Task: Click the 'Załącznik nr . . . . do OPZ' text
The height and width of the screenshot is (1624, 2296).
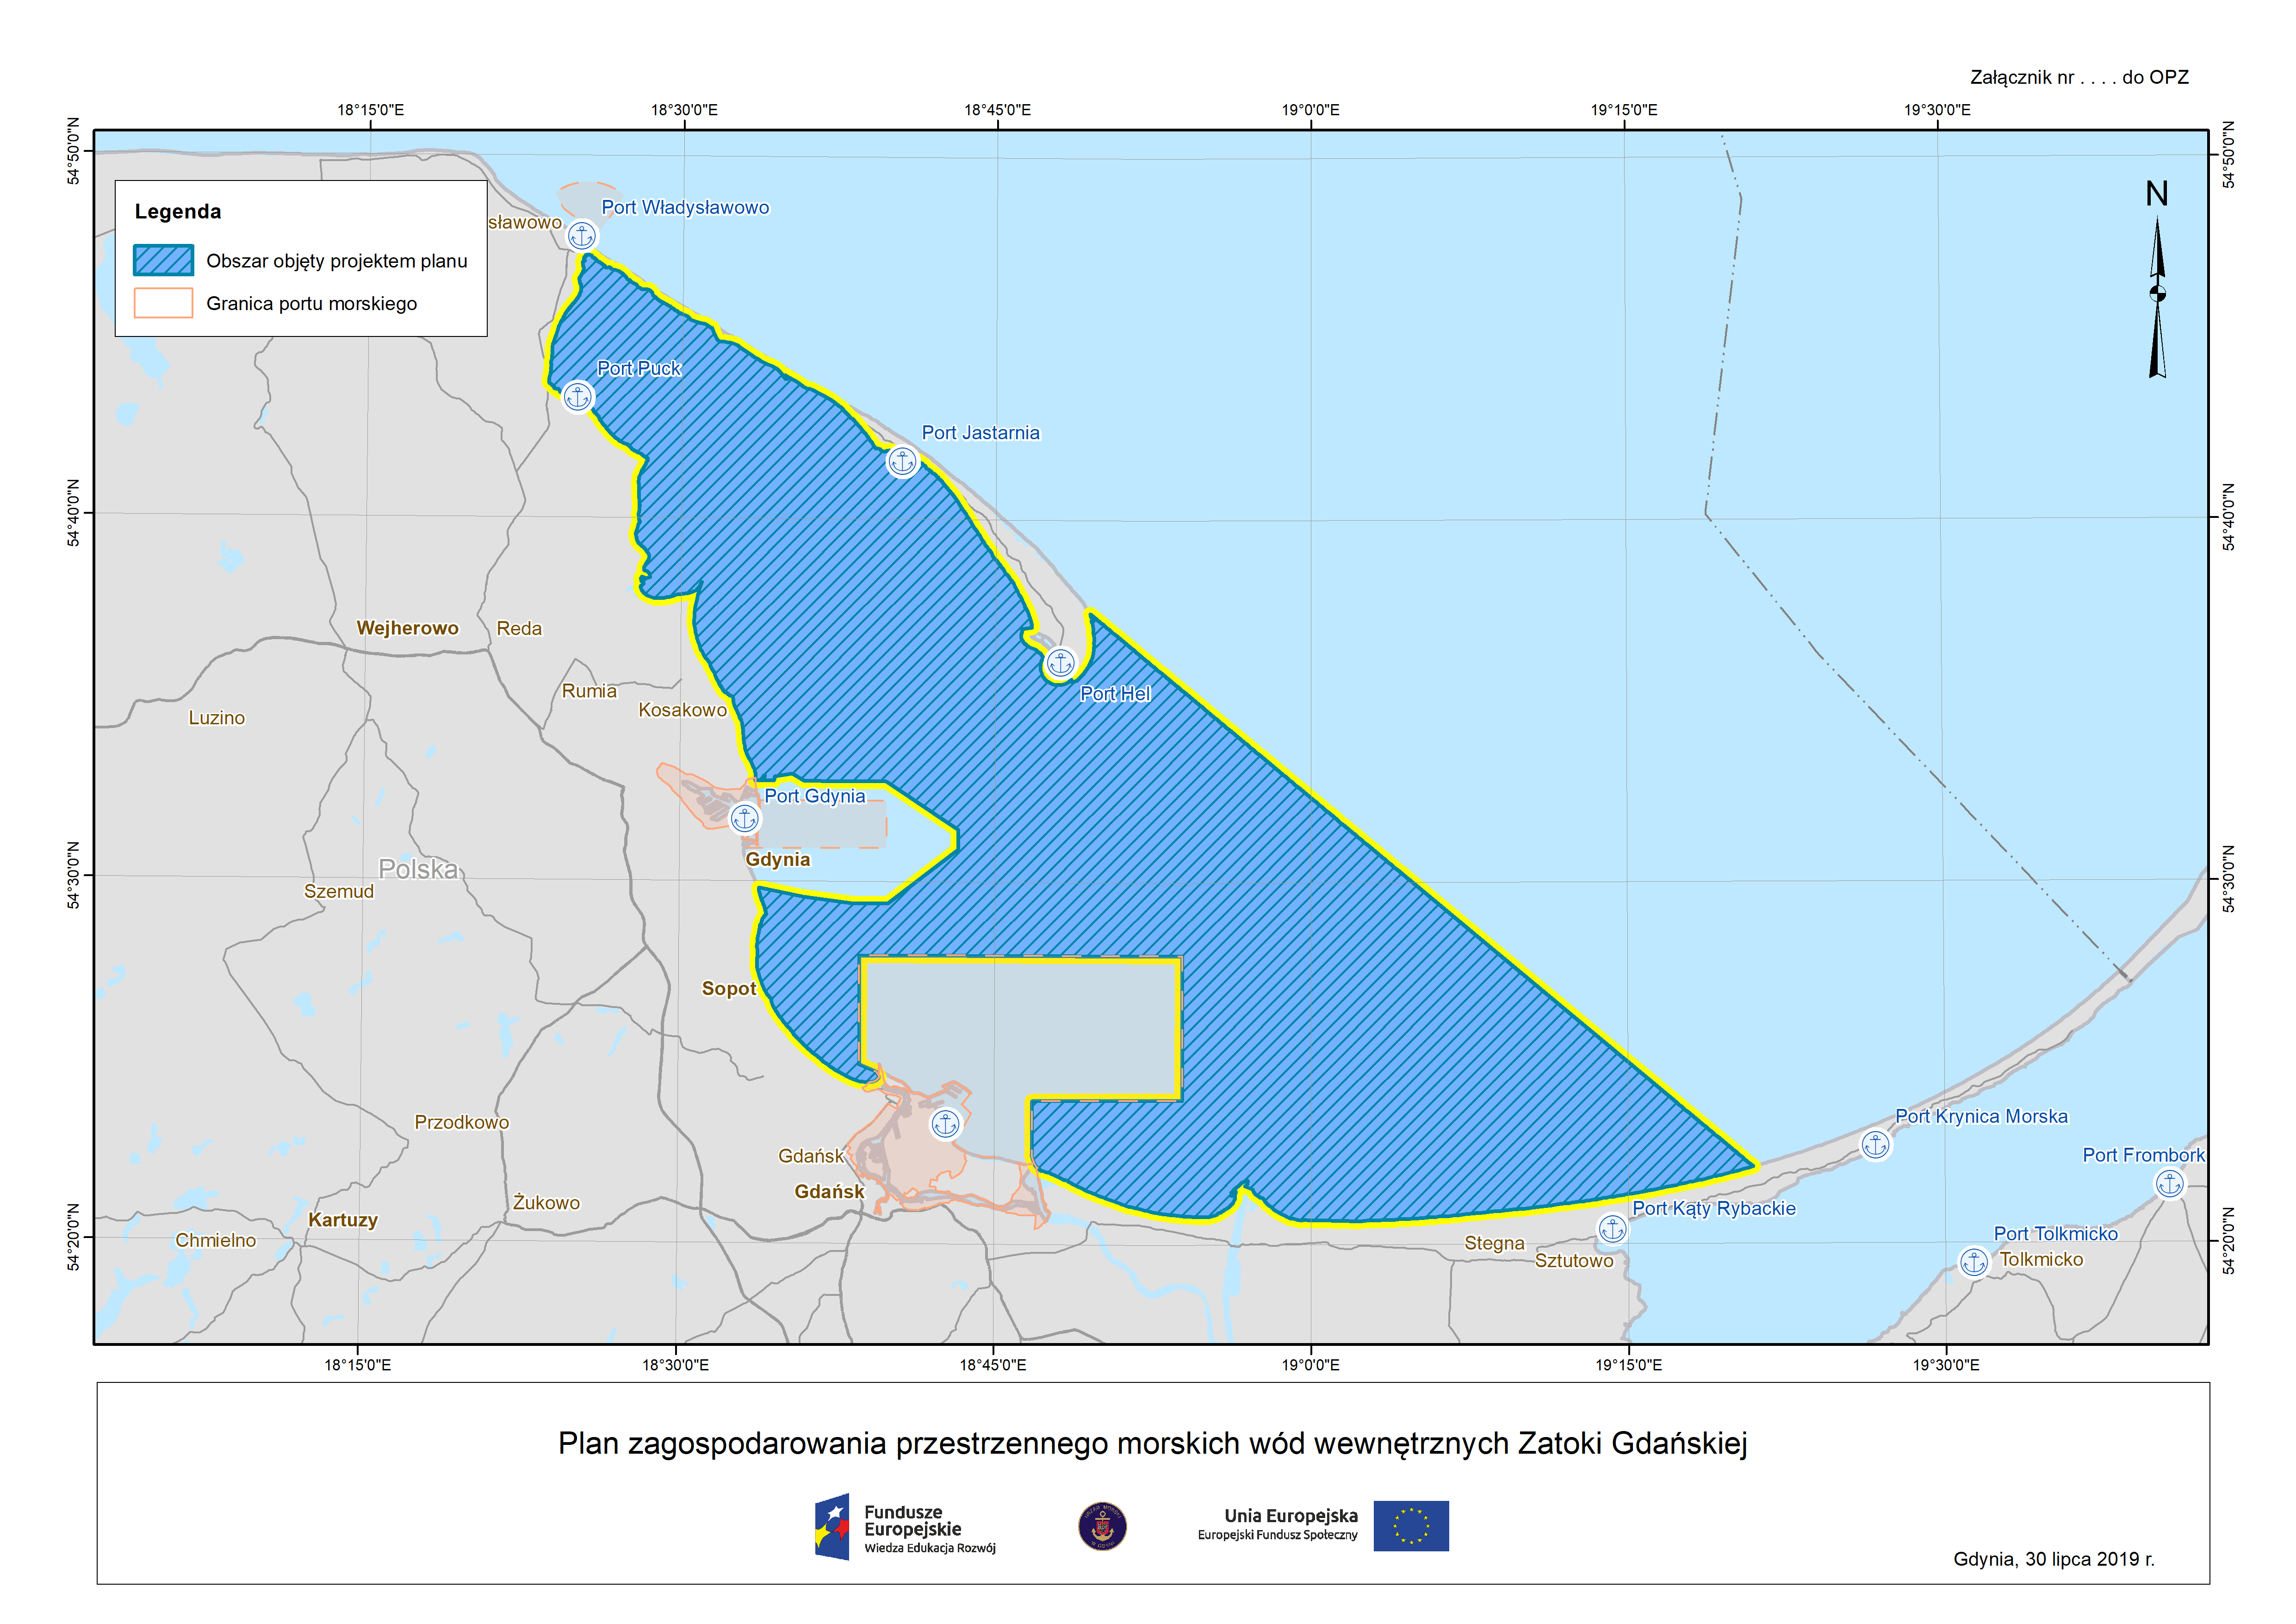Action: coord(2079,78)
